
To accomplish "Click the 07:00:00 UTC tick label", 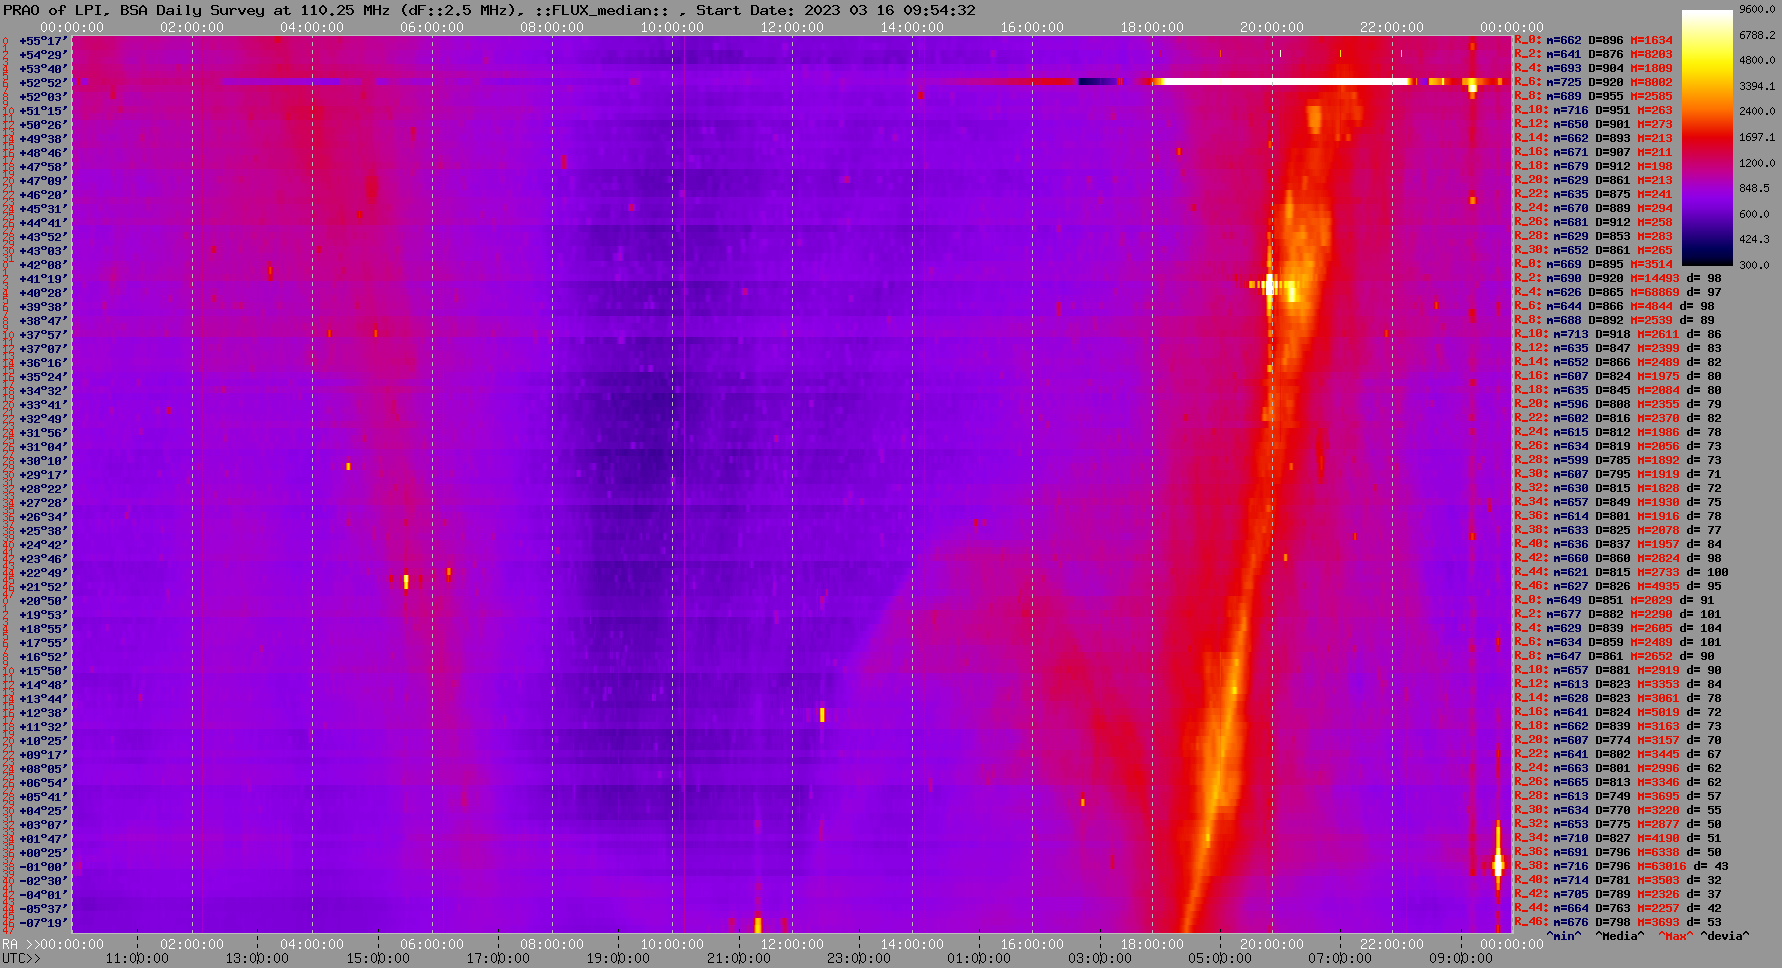I will click(1340, 958).
